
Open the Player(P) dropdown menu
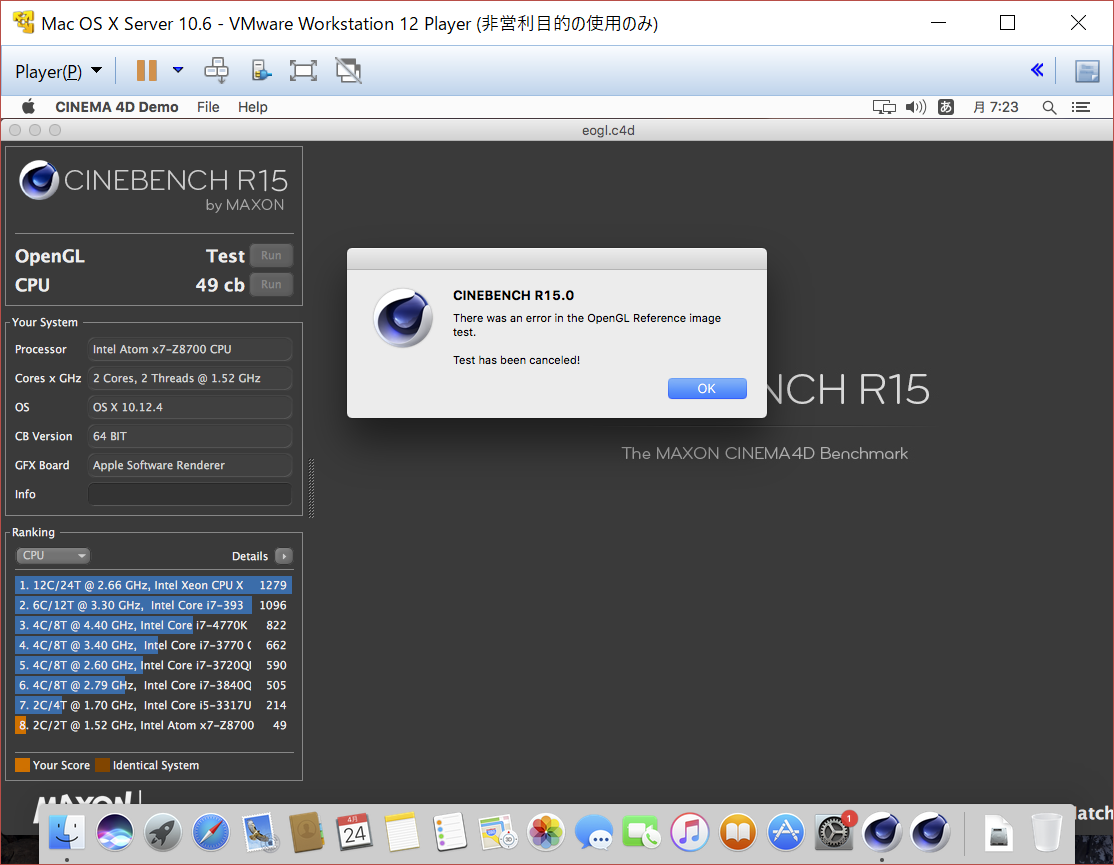click(59, 71)
